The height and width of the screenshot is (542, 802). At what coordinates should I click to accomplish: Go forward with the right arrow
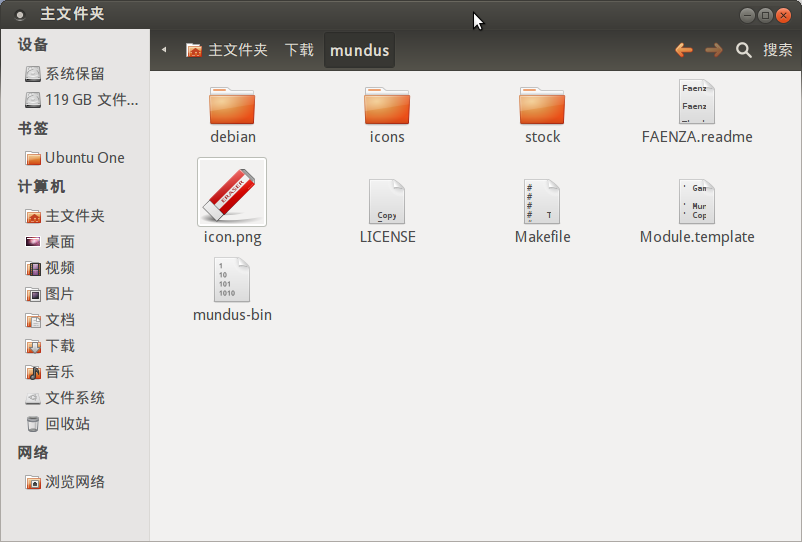tap(714, 50)
